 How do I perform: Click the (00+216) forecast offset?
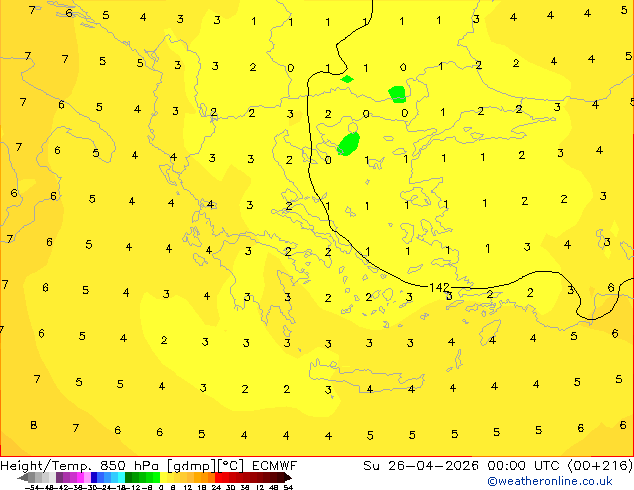(x=600, y=465)
